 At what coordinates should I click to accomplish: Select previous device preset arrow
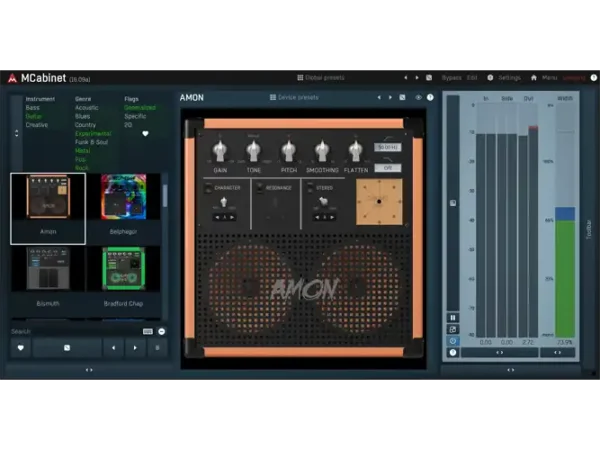pos(379,98)
